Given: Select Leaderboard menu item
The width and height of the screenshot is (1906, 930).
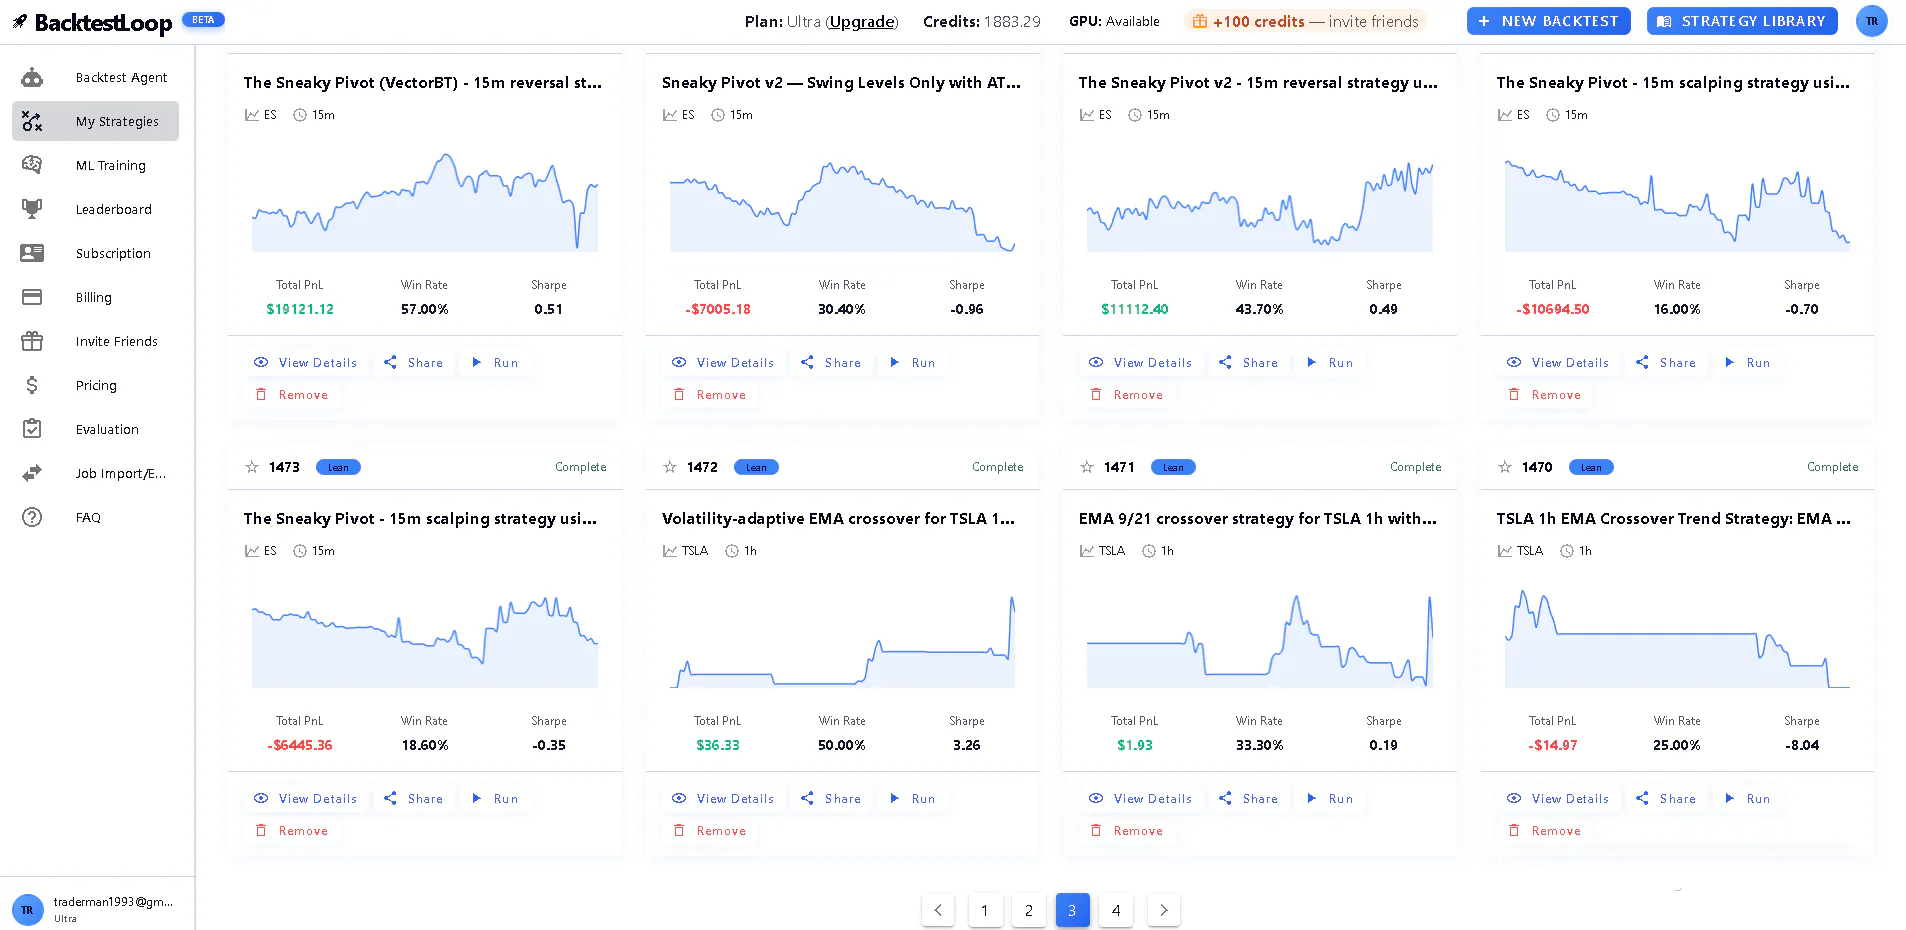Looking at the screenshot, I should (x=95, y=209).
